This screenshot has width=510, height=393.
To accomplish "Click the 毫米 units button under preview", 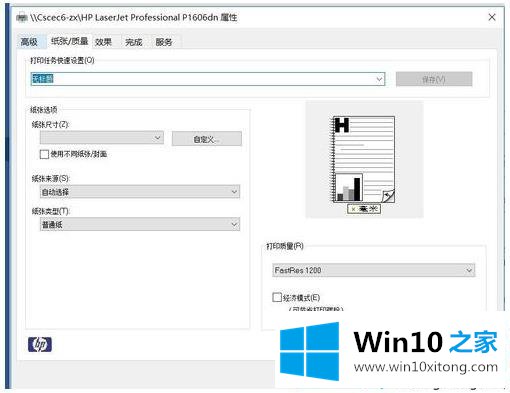I will 364,209.
